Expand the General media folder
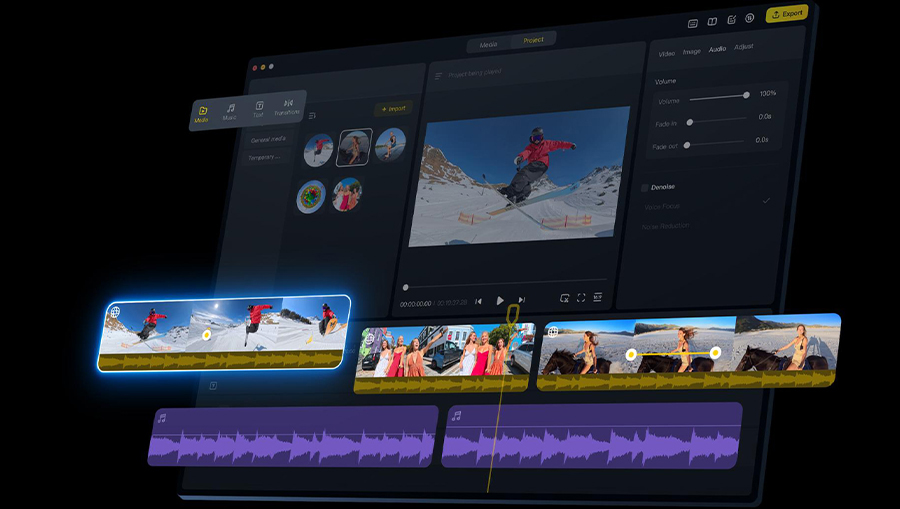Screen dimensions: 900x509 tap(267, 140)
